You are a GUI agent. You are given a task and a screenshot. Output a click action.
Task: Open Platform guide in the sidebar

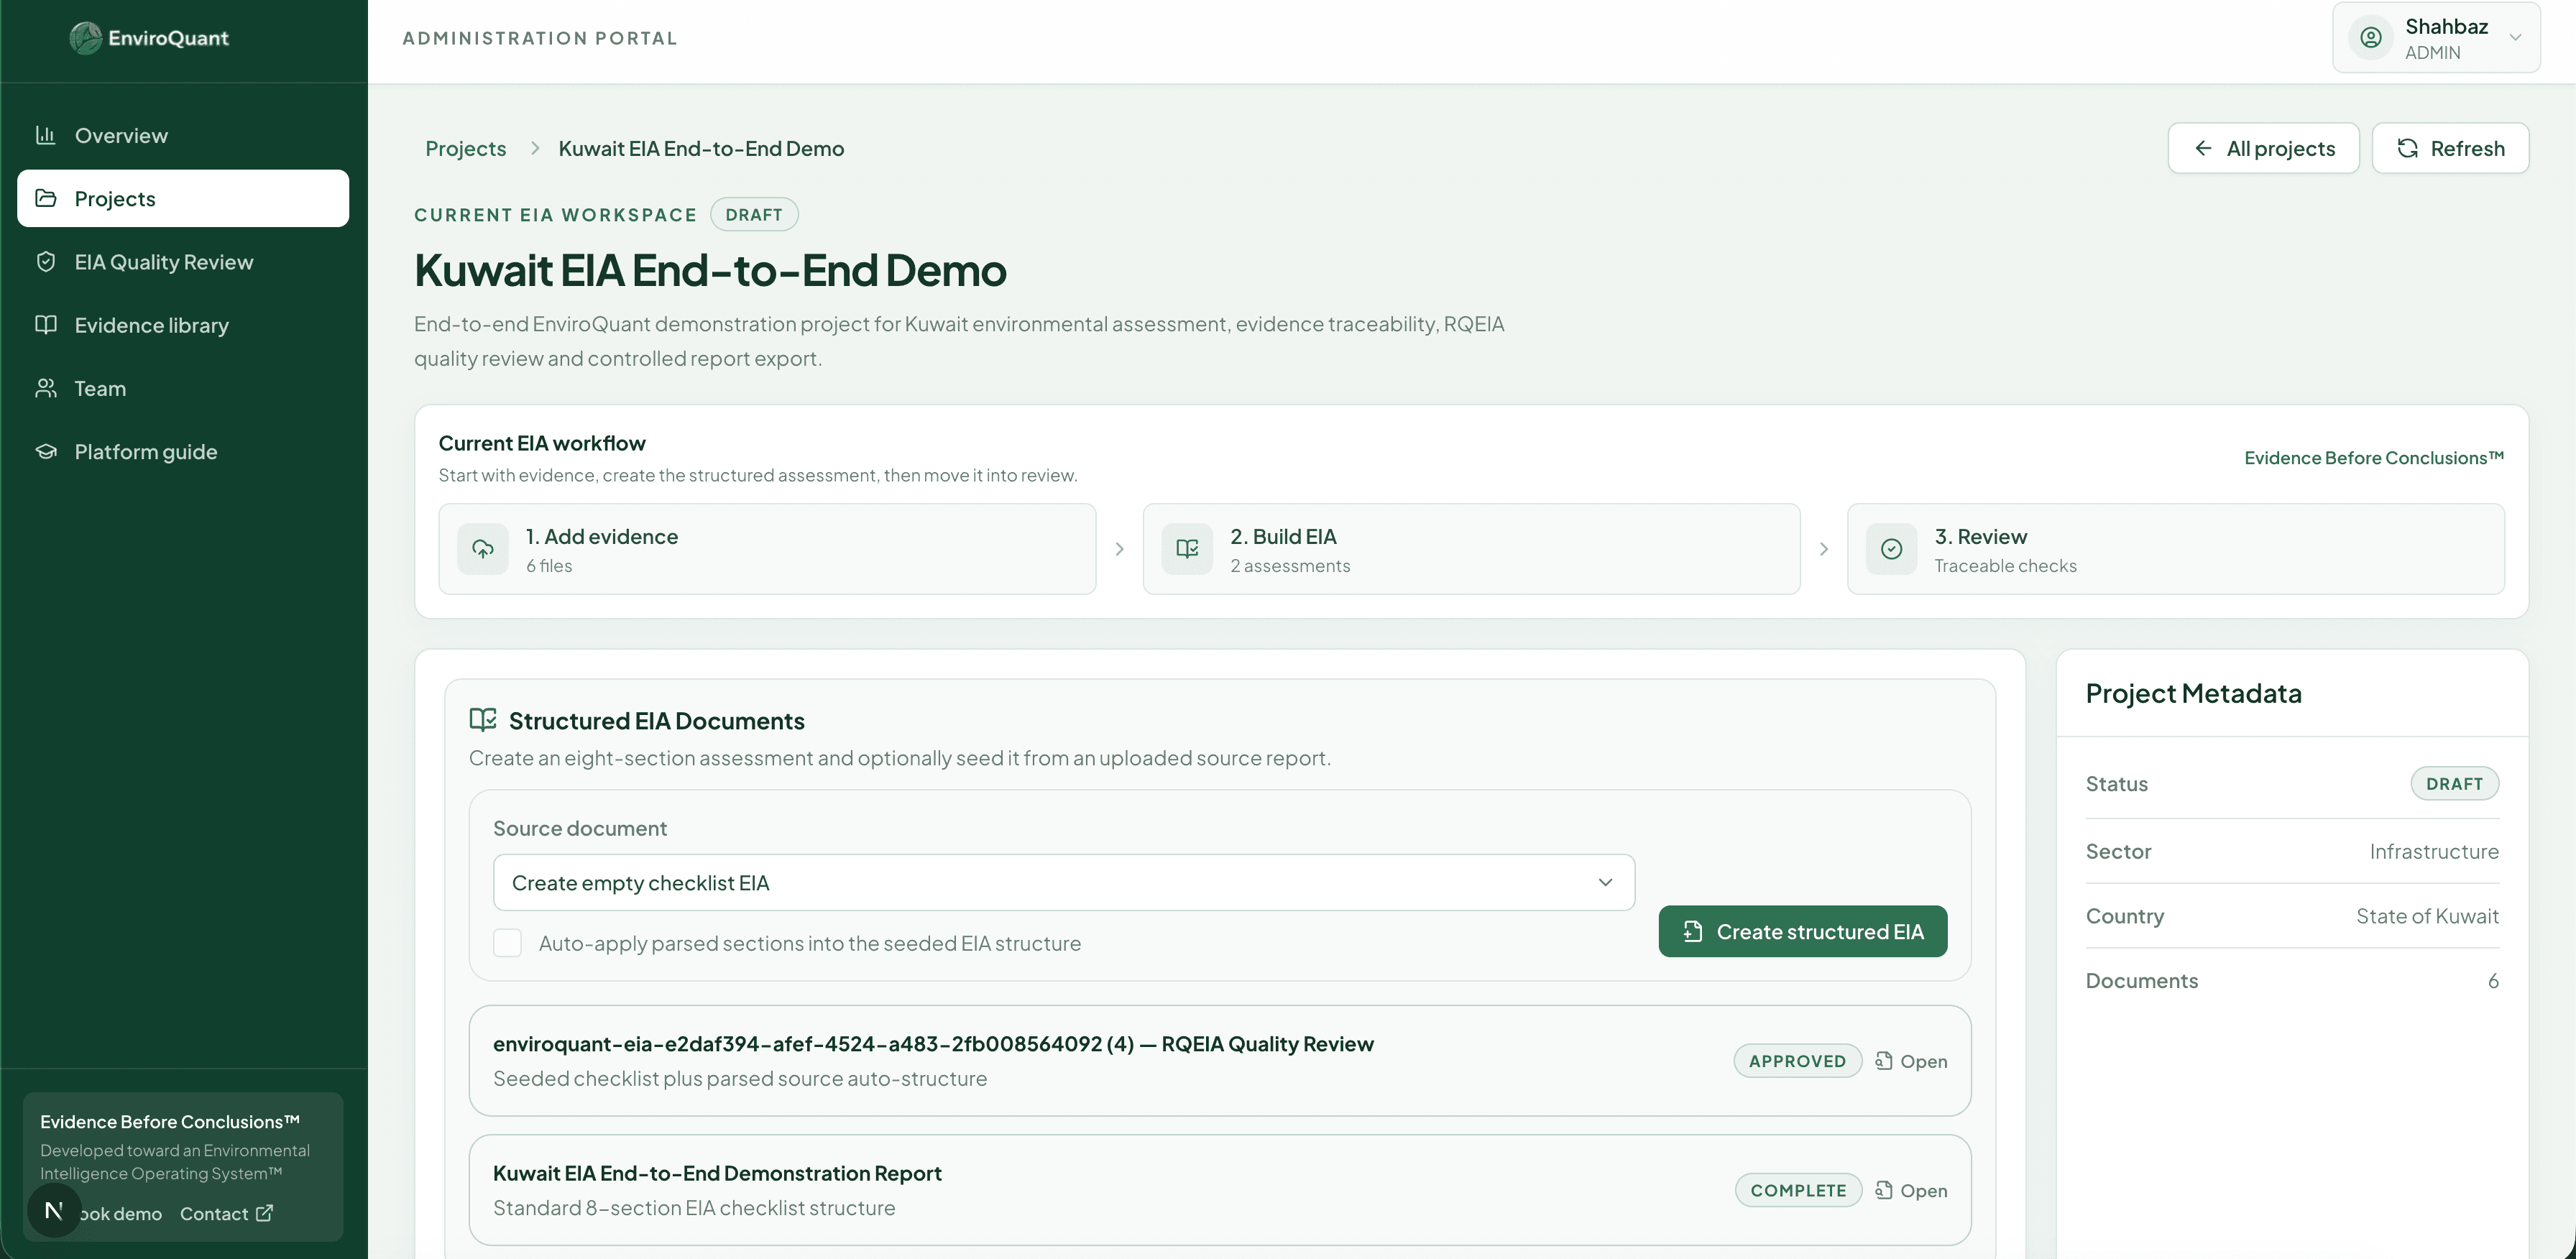[x=183, y=451]
